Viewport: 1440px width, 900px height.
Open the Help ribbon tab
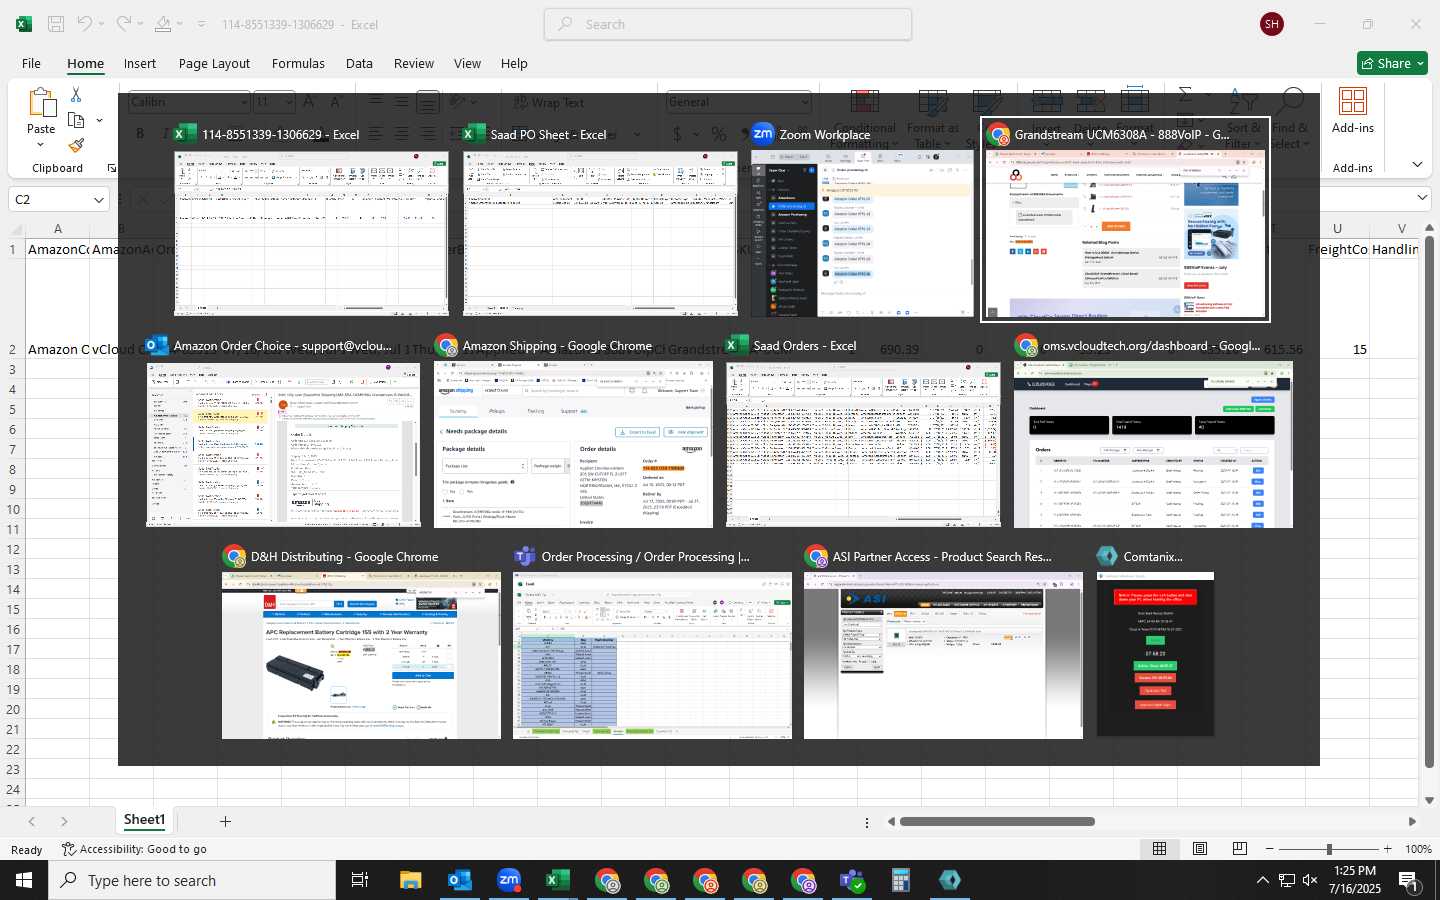(x=514, y=63)
